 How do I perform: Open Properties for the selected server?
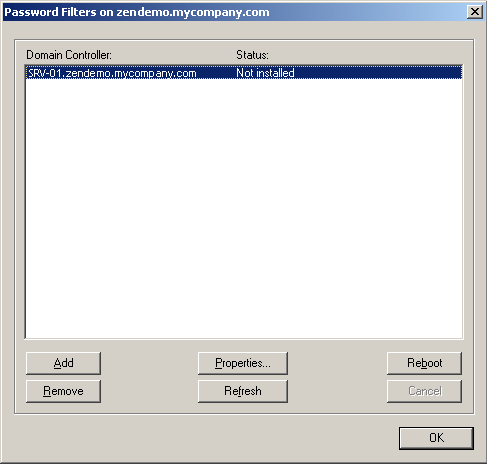(243, 363)
